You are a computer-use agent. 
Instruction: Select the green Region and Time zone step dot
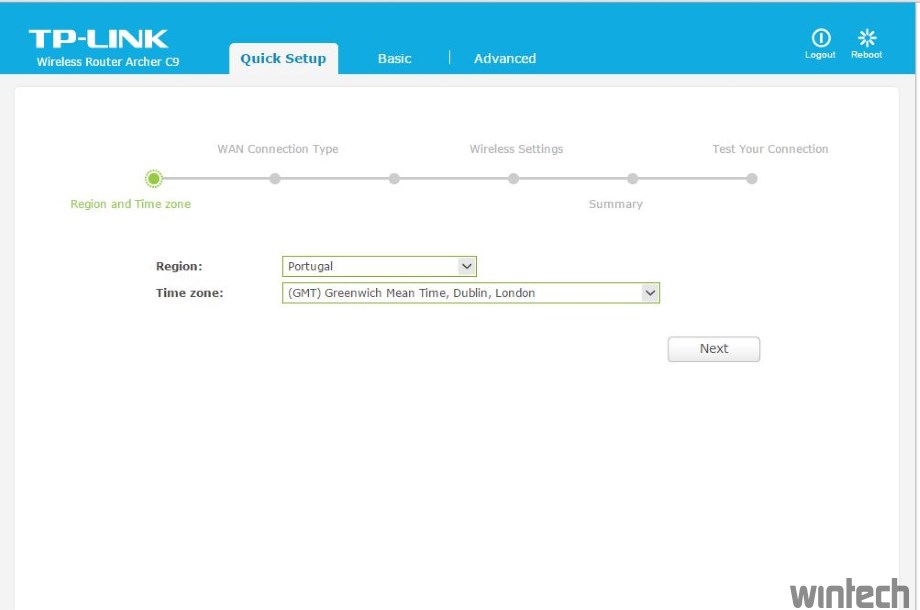(153, 179)
